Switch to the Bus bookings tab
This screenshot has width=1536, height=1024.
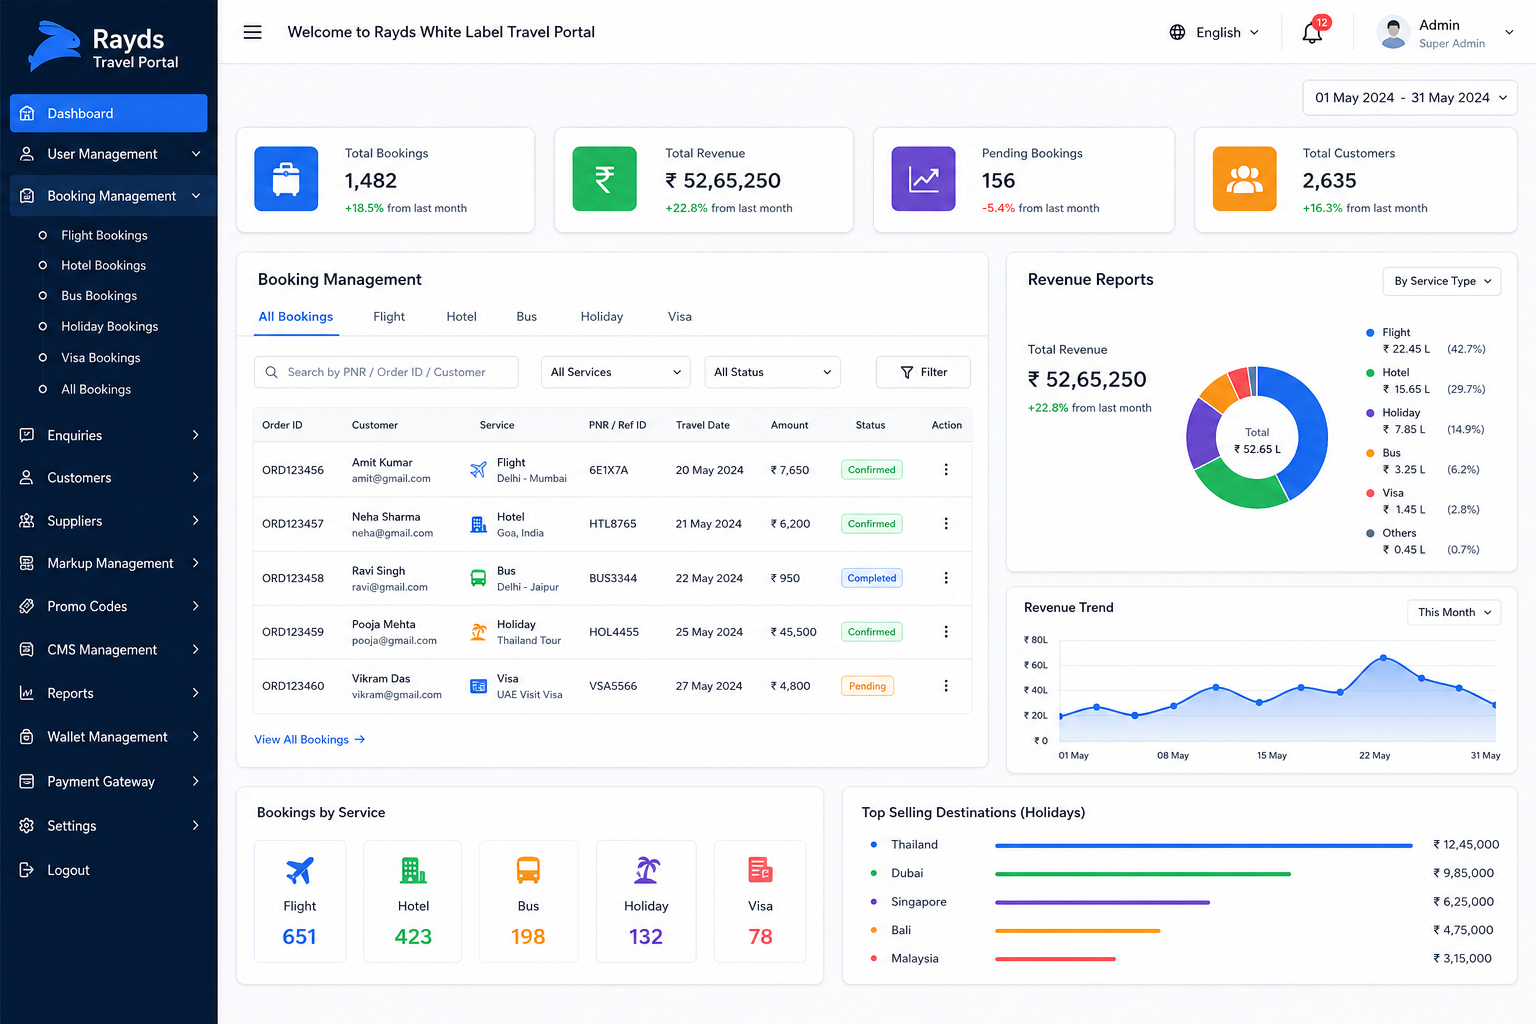[527, 317]
